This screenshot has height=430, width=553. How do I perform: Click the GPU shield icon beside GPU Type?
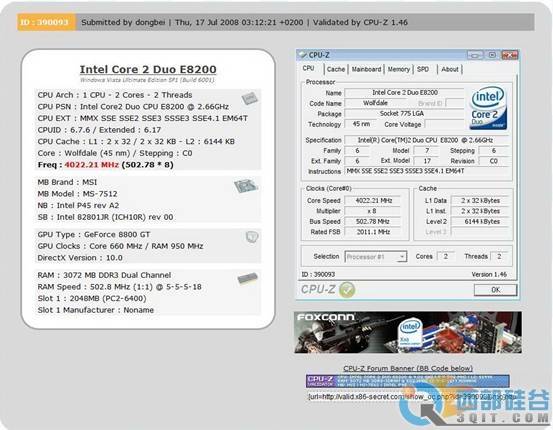tap(252, 237)
